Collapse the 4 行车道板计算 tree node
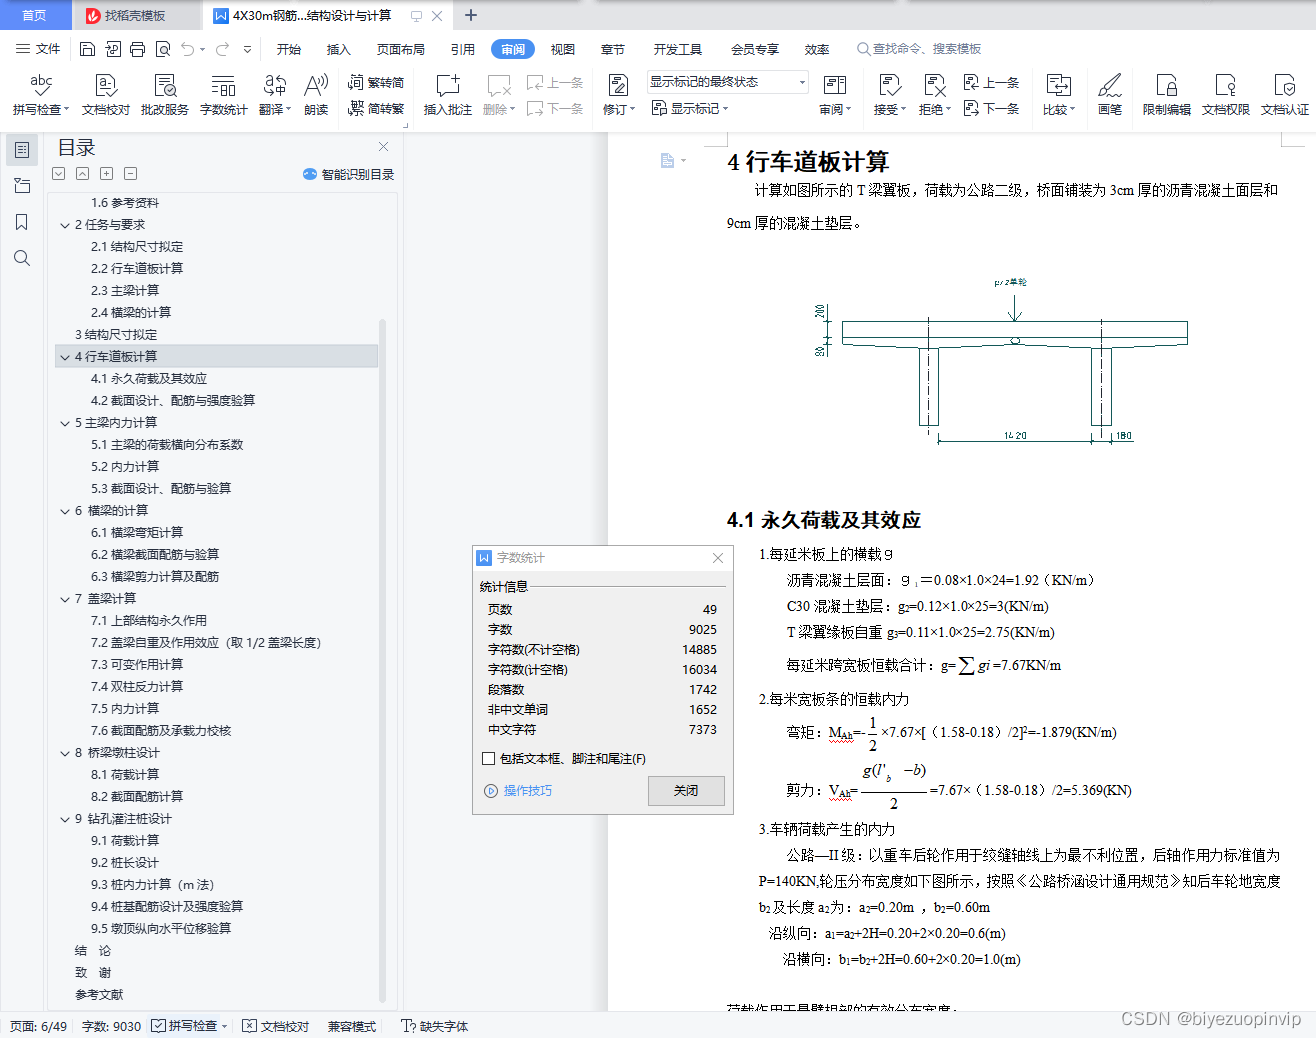 pyautogui.click(x=65, y=357)
